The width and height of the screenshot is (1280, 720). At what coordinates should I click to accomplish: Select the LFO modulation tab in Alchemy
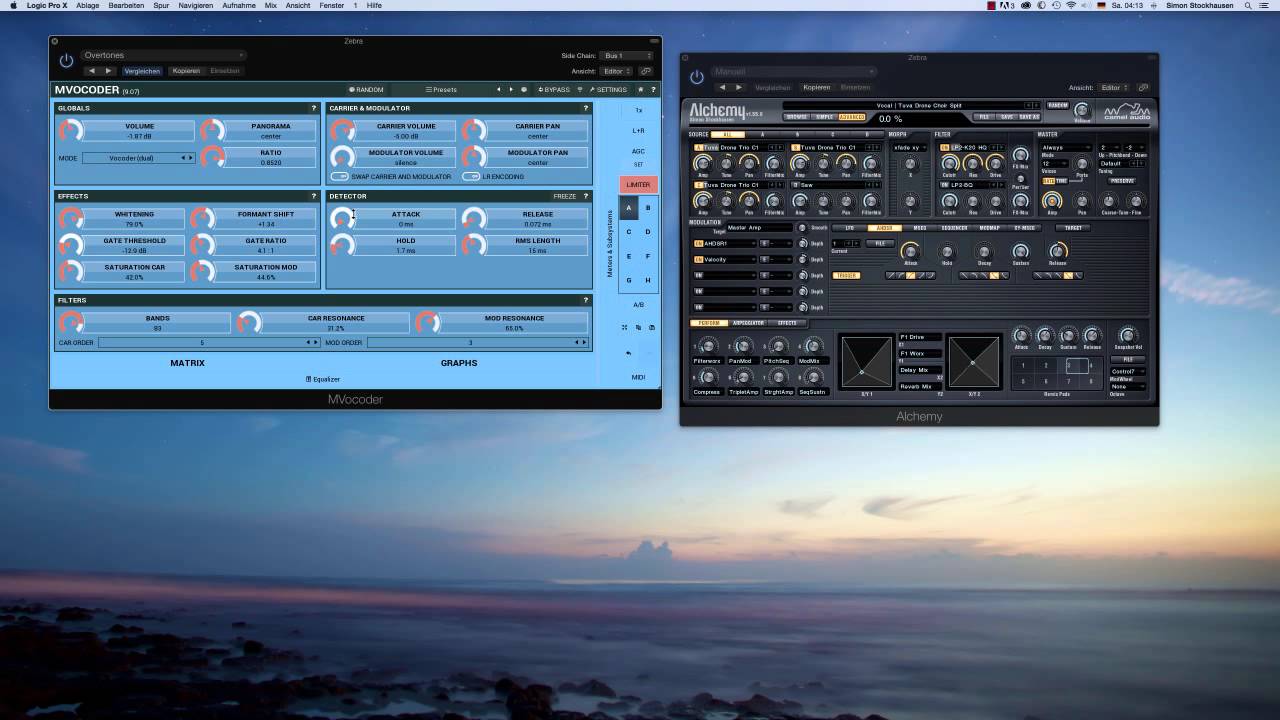click(850, 228)
